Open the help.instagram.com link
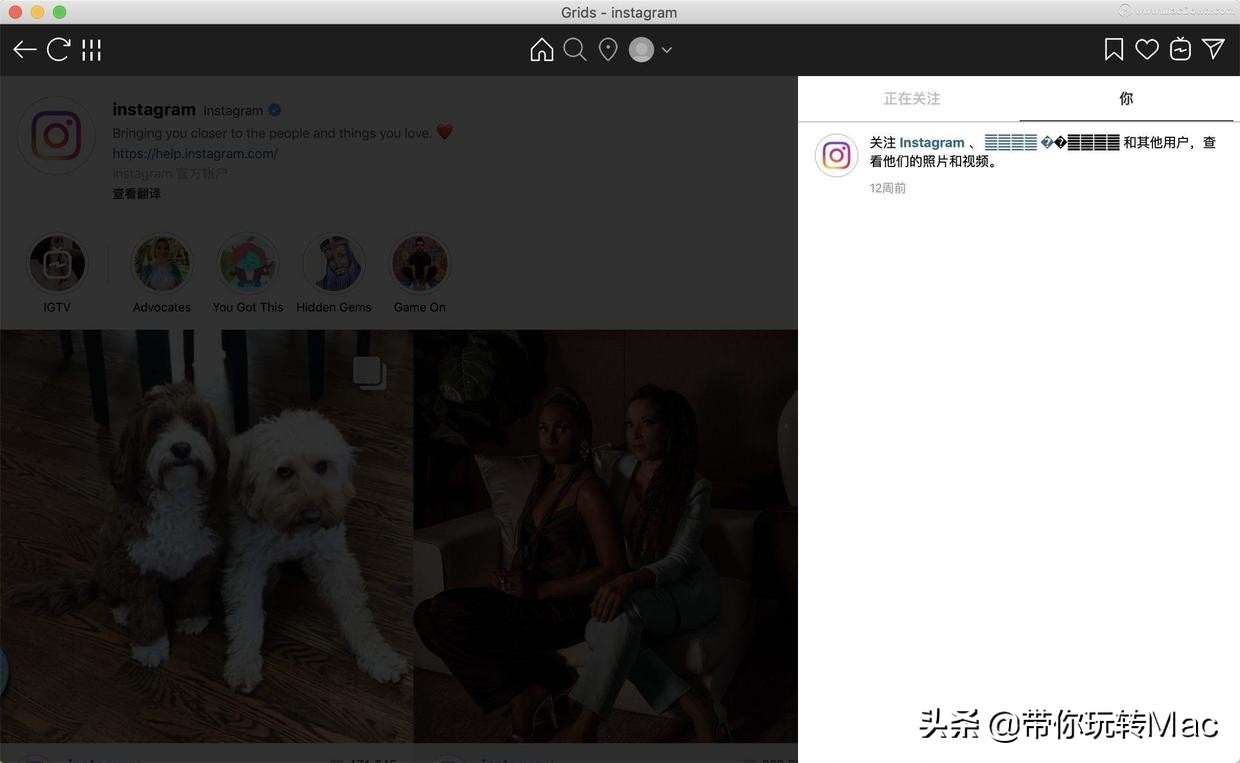The image size is (1240, 763). pos(195,153)
